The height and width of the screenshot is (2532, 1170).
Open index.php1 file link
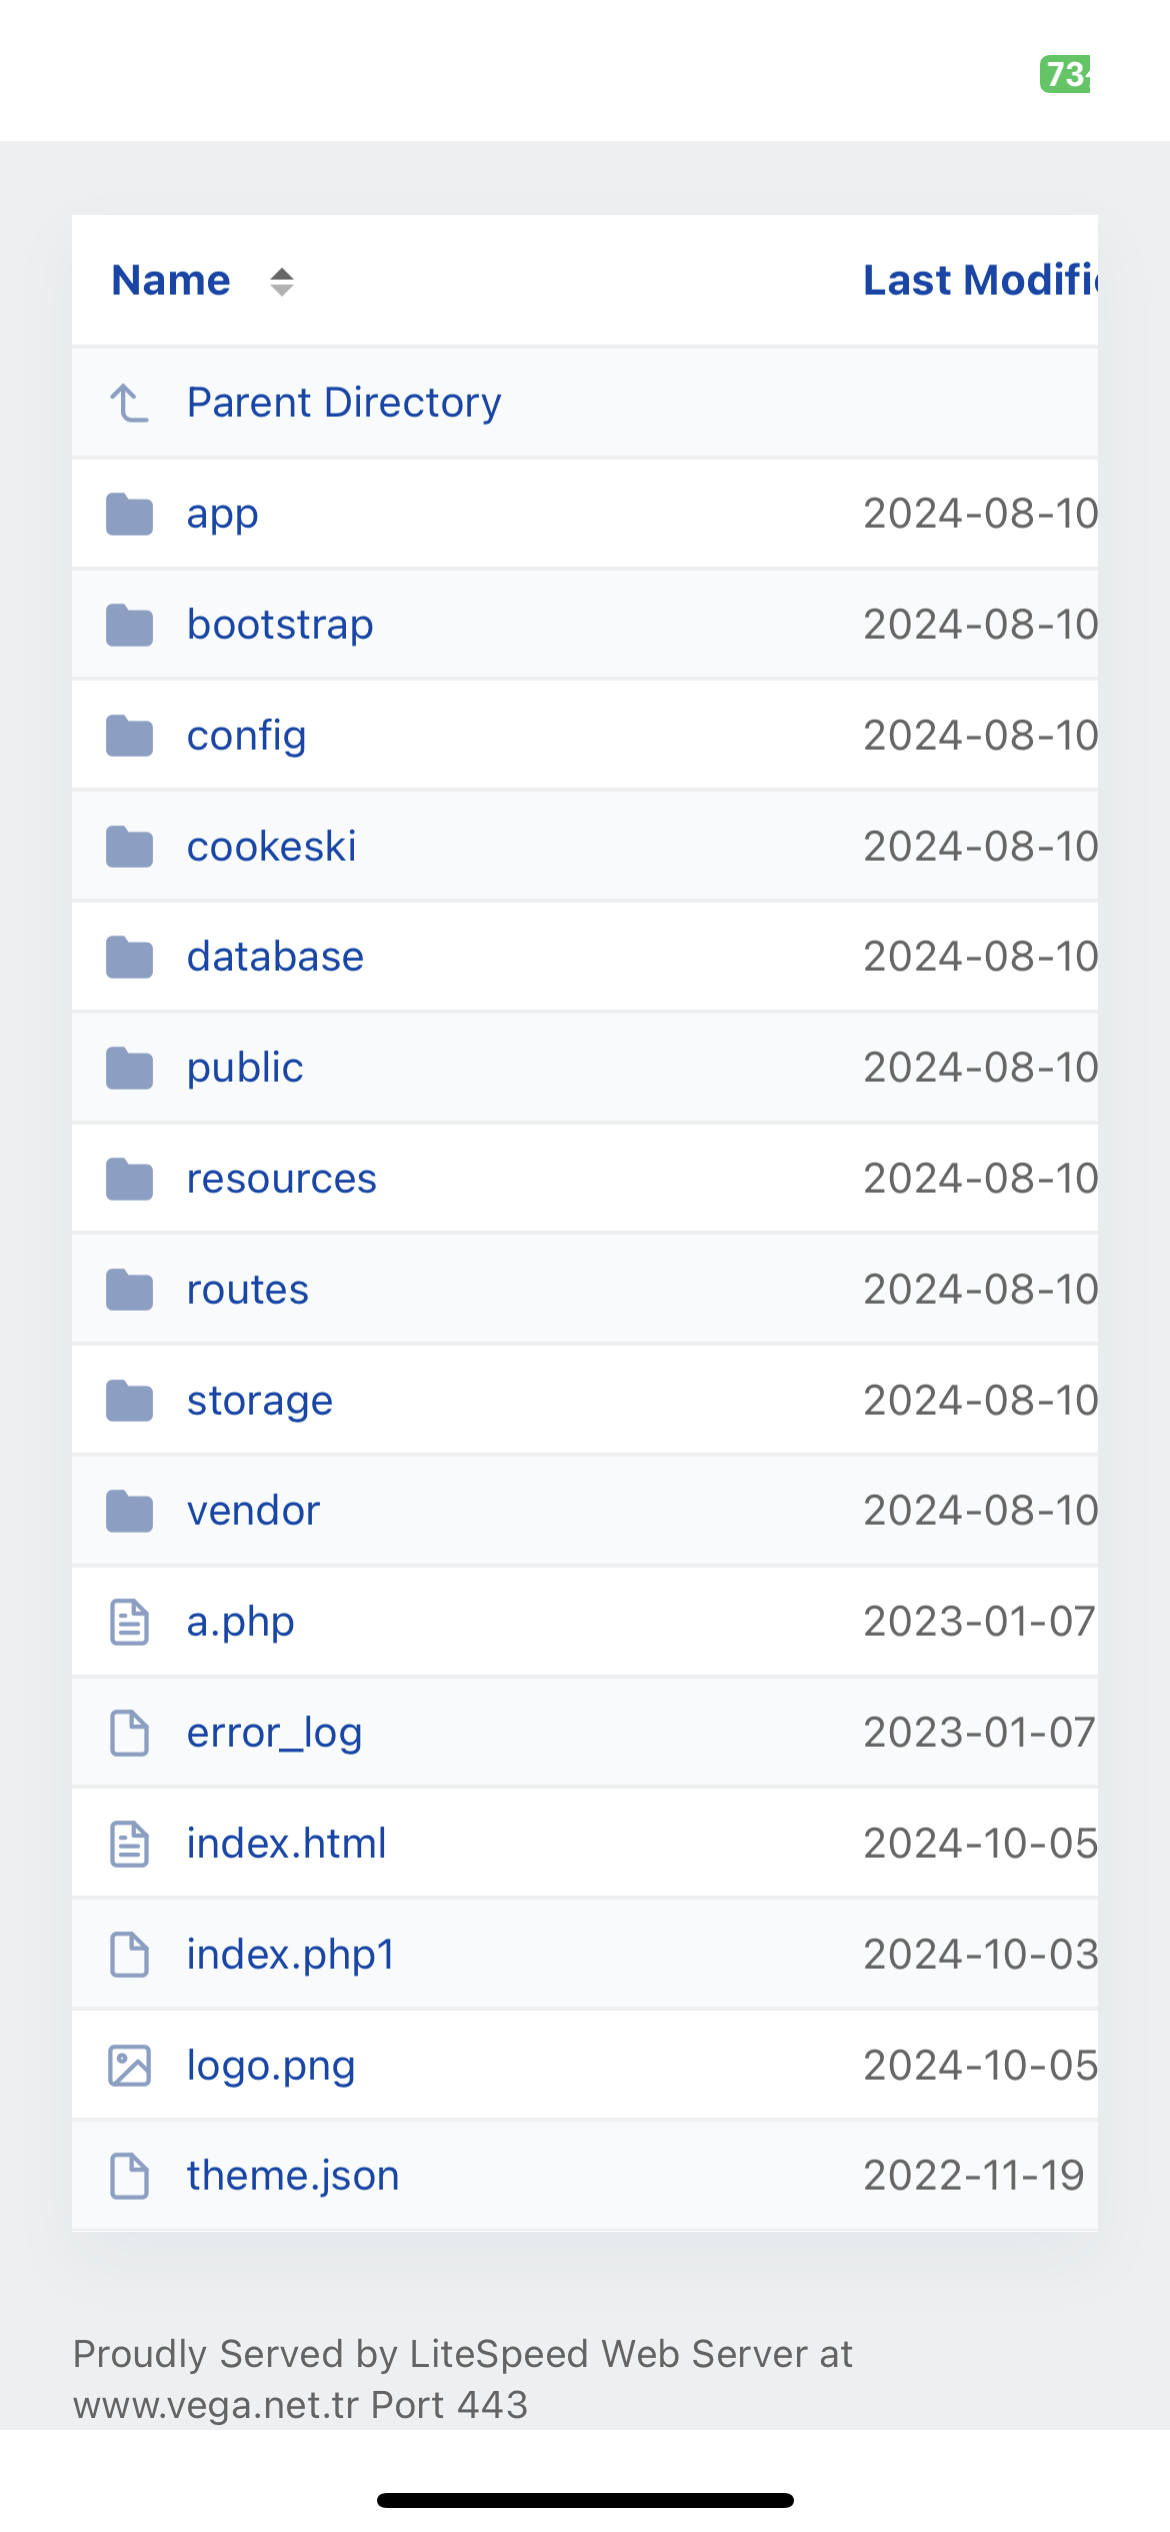pos(291,1955)
